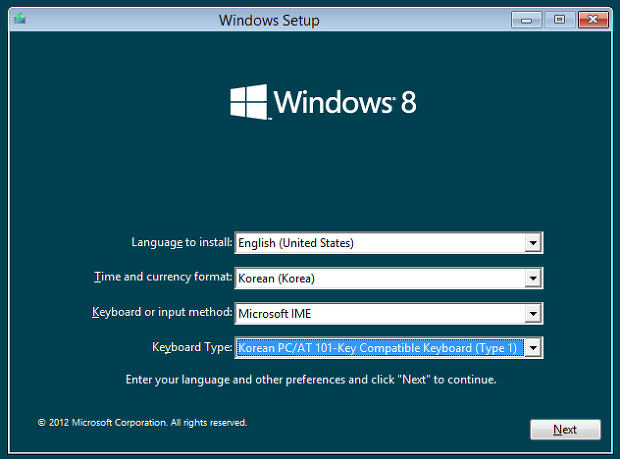620x459 pixels.
Task: Close the Windows Setup window
Action: point(593,20)
